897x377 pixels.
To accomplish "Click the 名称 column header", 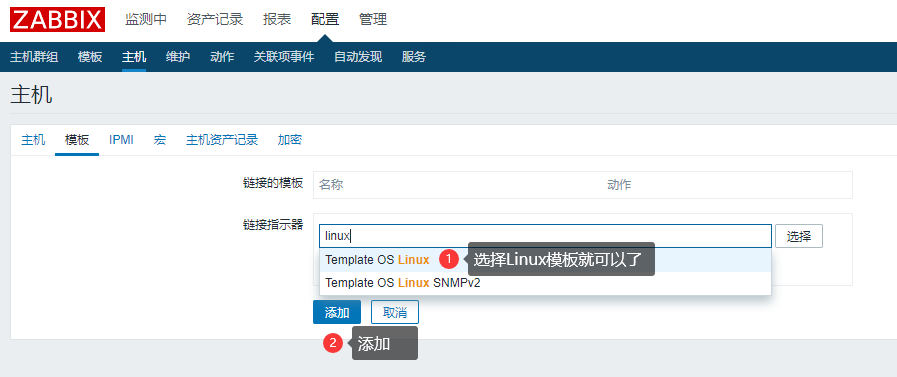I will coord(331,185).
